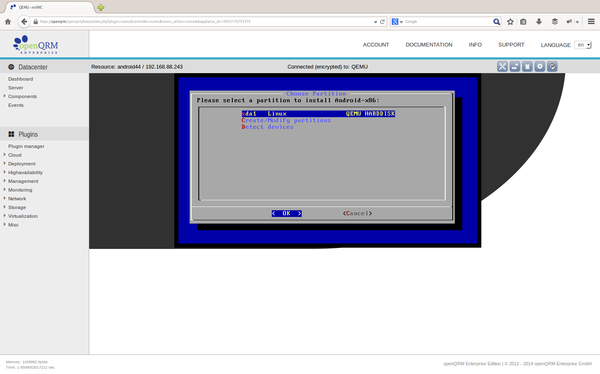Open the noVNC extra keys icon

(x=515, y=67)
